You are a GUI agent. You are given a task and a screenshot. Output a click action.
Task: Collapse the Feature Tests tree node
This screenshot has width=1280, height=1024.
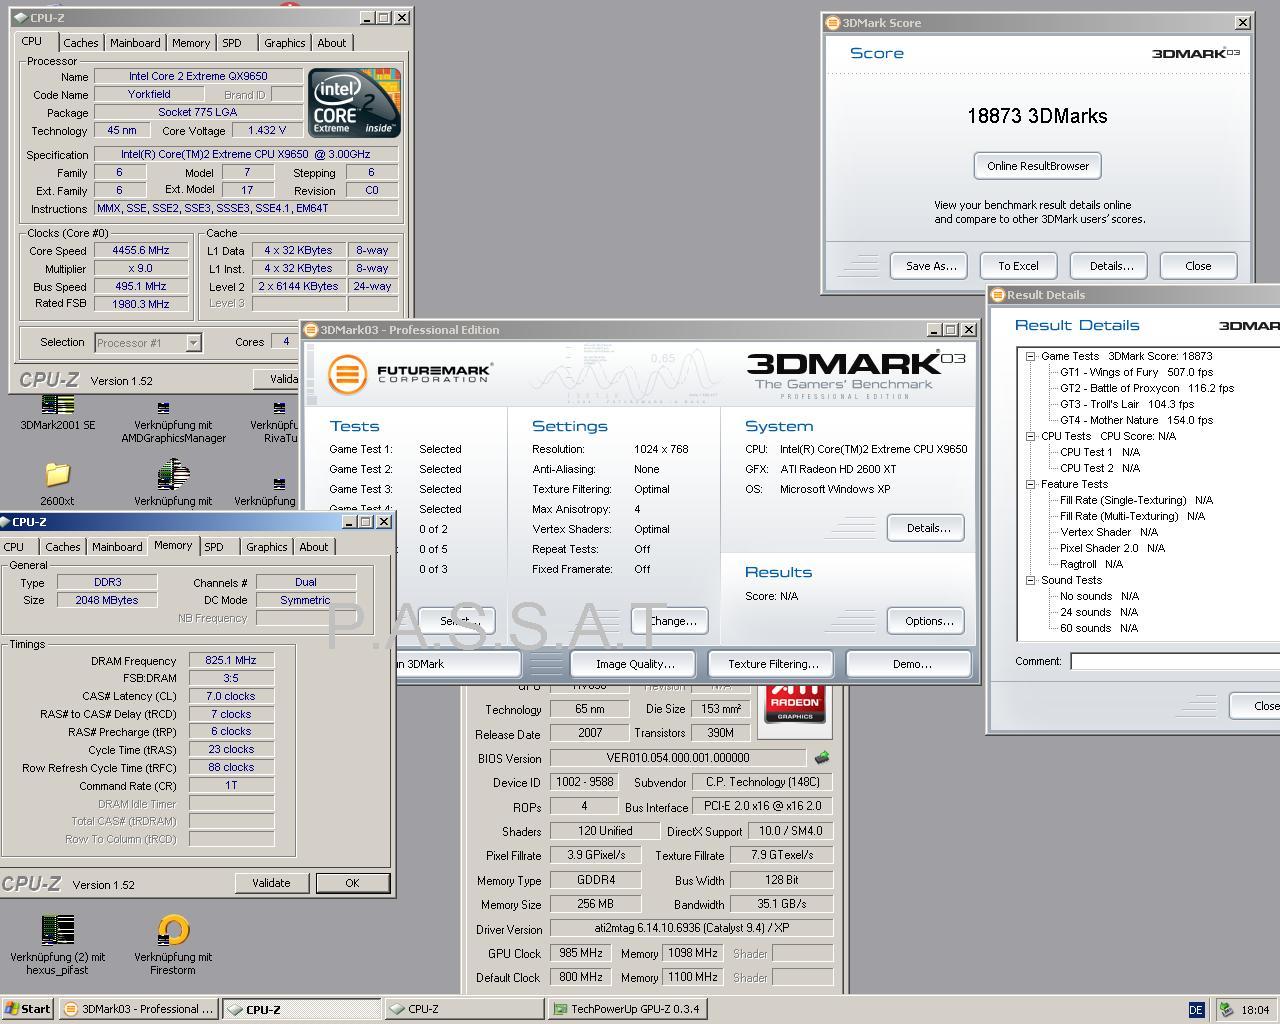(1030, 484)
